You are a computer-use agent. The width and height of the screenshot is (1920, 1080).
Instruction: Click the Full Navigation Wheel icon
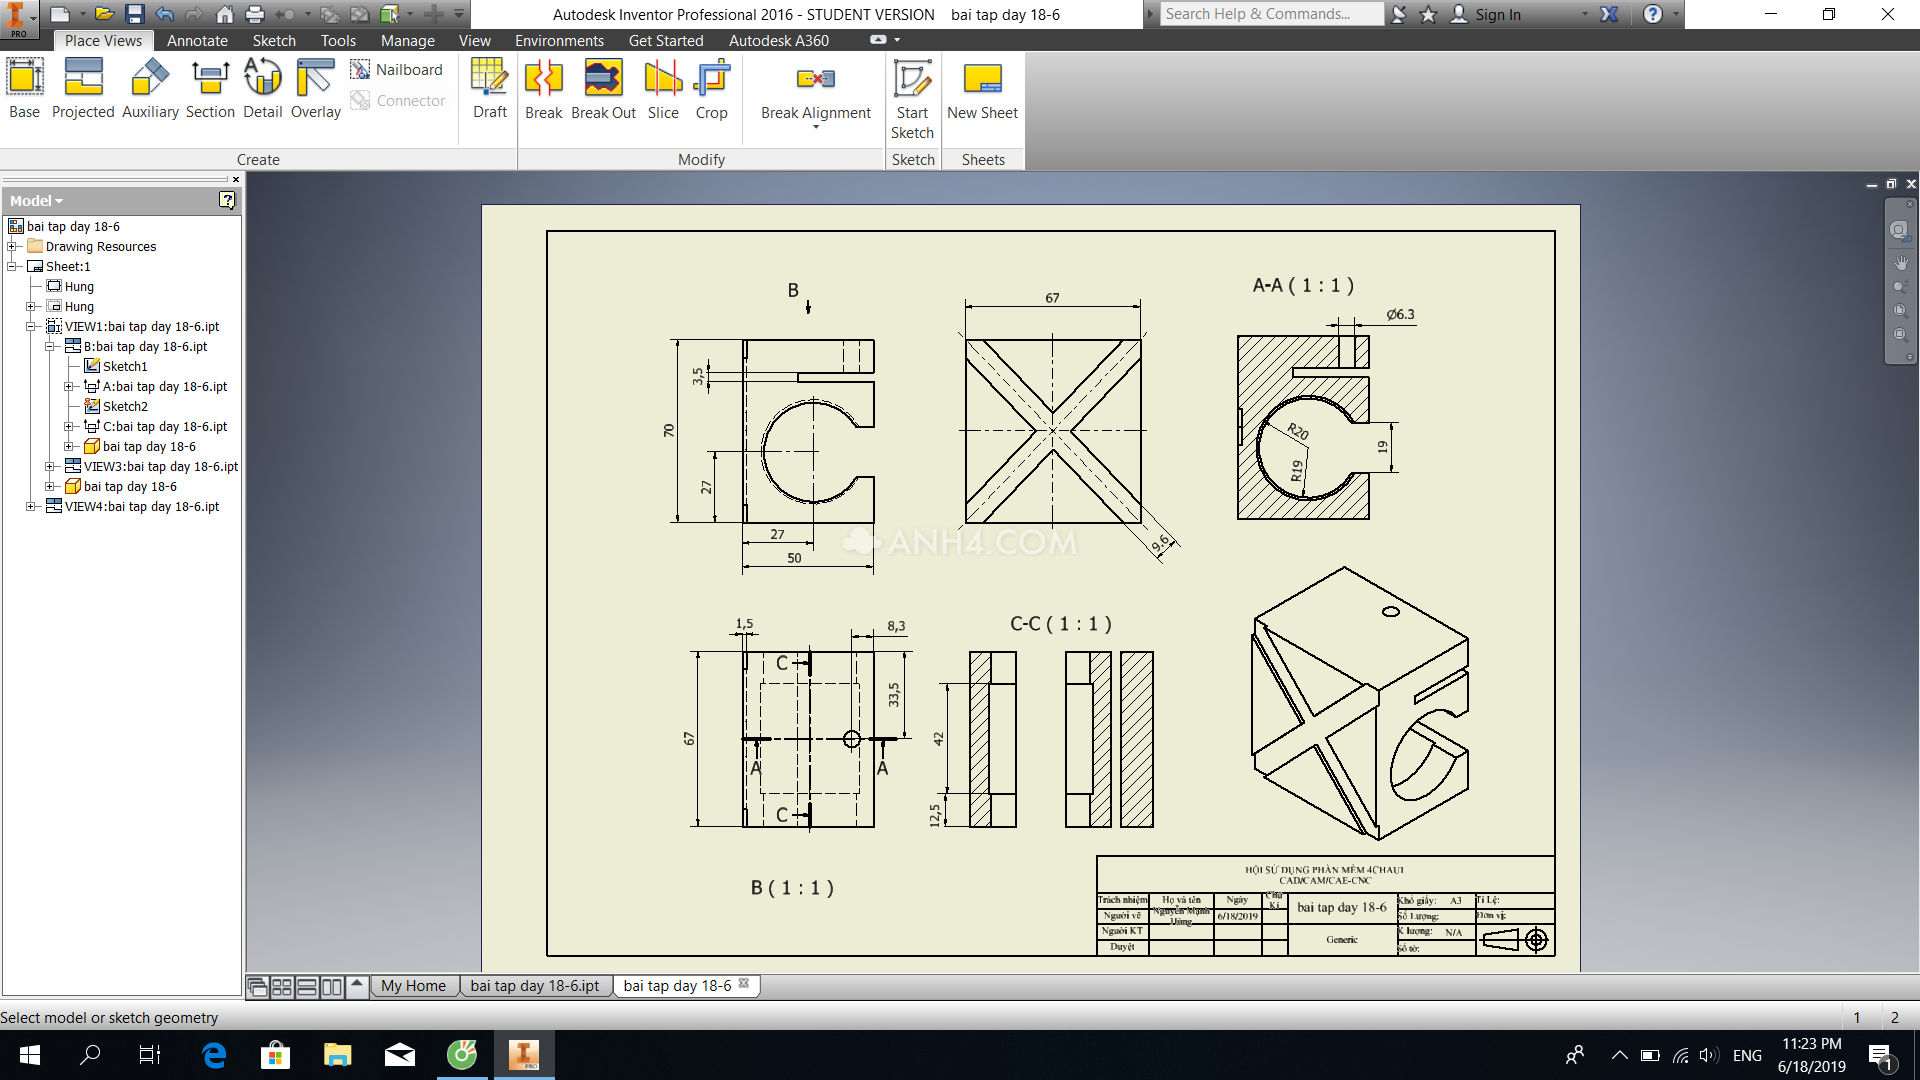(1898, 231)
